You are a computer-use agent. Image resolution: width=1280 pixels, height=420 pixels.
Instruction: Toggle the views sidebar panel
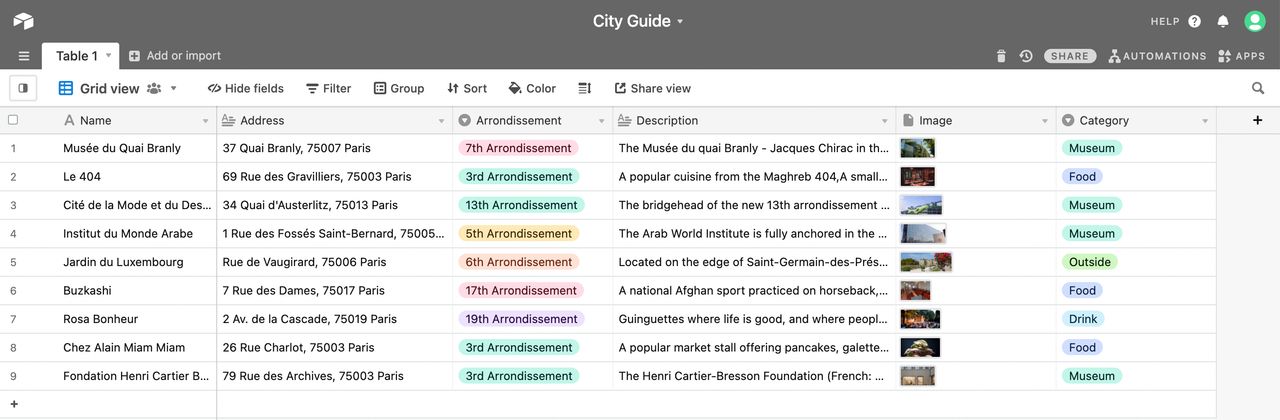pos(23,88)
